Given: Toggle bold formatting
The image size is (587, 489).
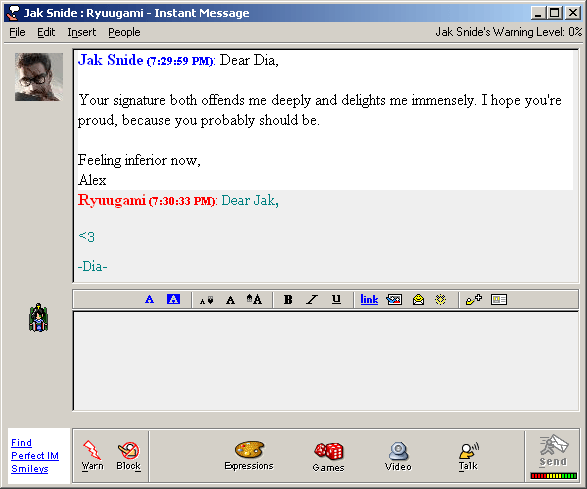Looking at the screenshot, I should click(x=288, y=300).
